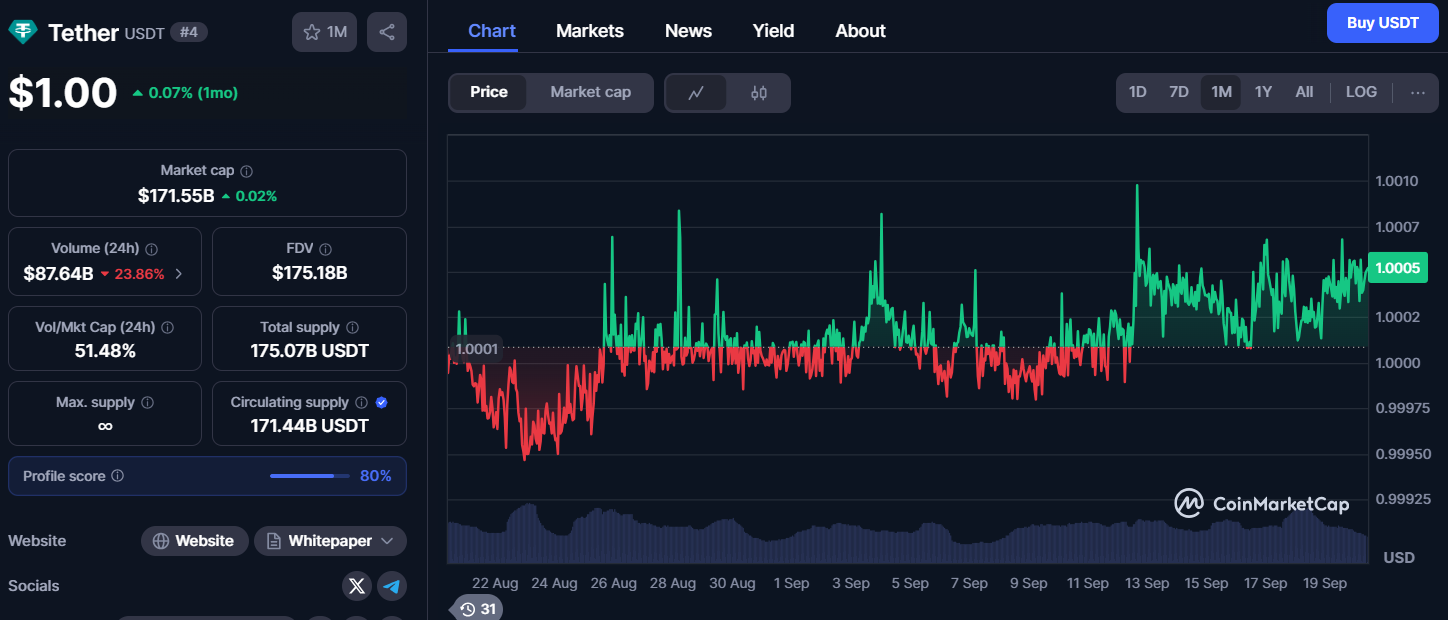Expand the Whitepaper dropdown
This screenshot has height=620, width=1448.
coord(330,541)
